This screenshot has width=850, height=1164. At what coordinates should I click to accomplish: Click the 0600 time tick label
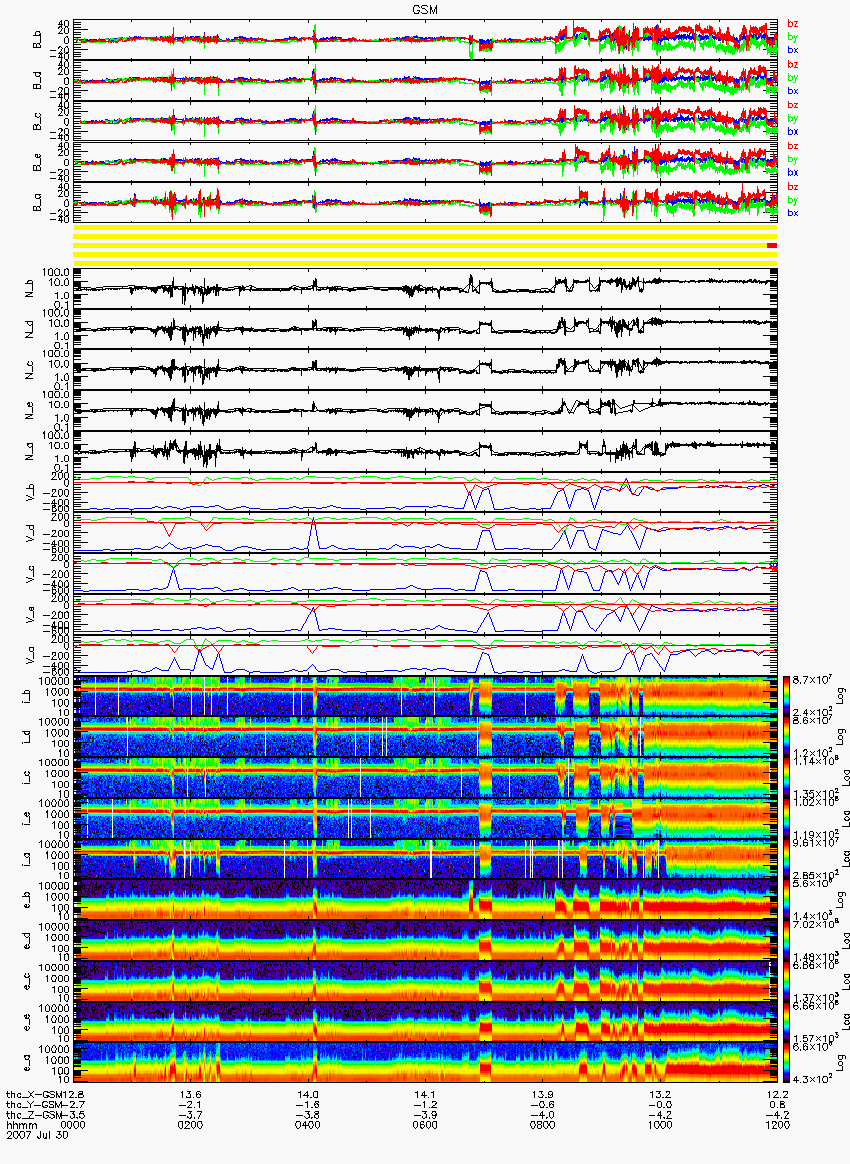point(425,1125)
